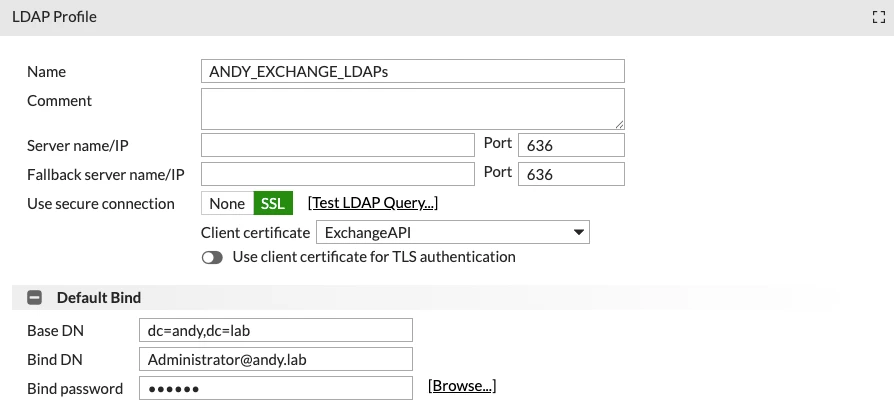Focus the Comment text area

[x=413, y=109]
